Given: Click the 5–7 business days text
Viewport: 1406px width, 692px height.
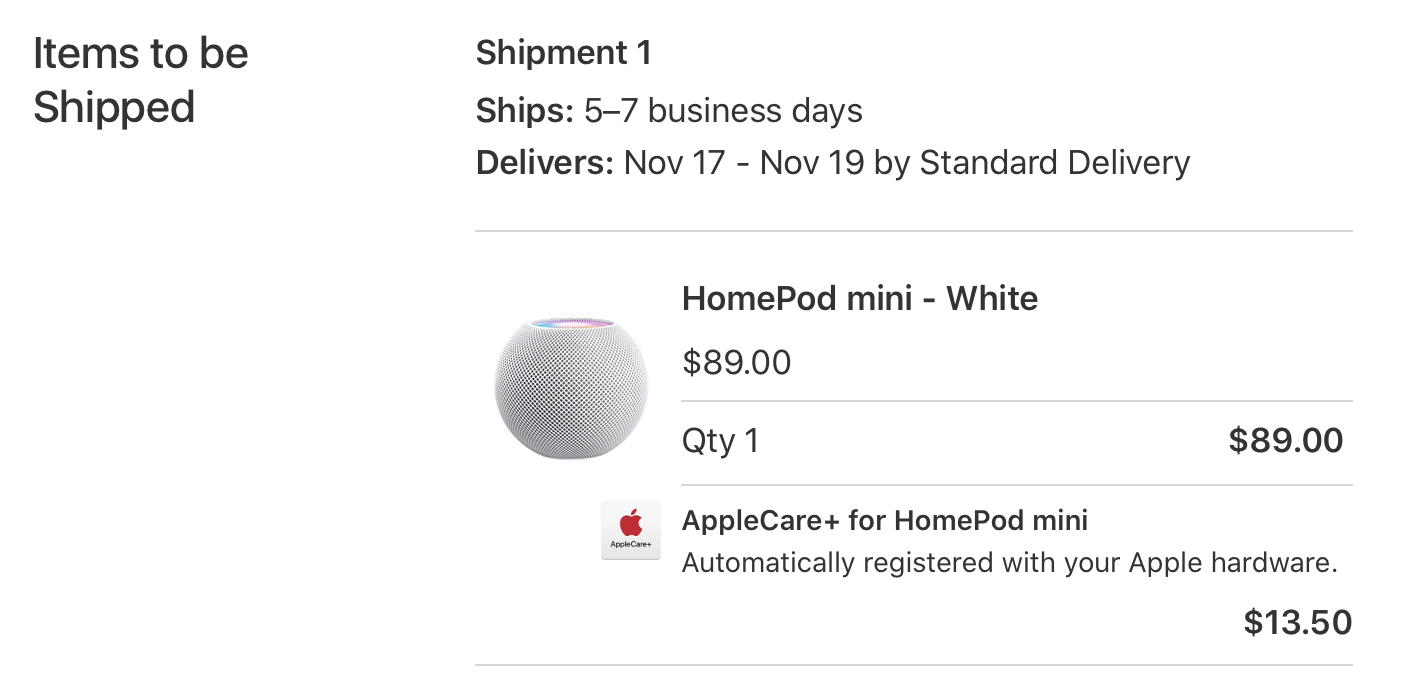Looking at the screenshot, I should (x=723, y=110).
